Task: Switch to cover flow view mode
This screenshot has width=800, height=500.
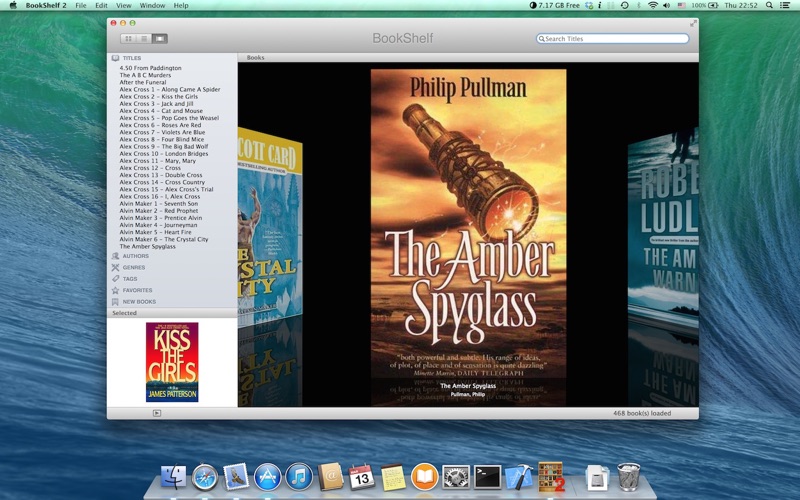Action: tap(160, 38)
